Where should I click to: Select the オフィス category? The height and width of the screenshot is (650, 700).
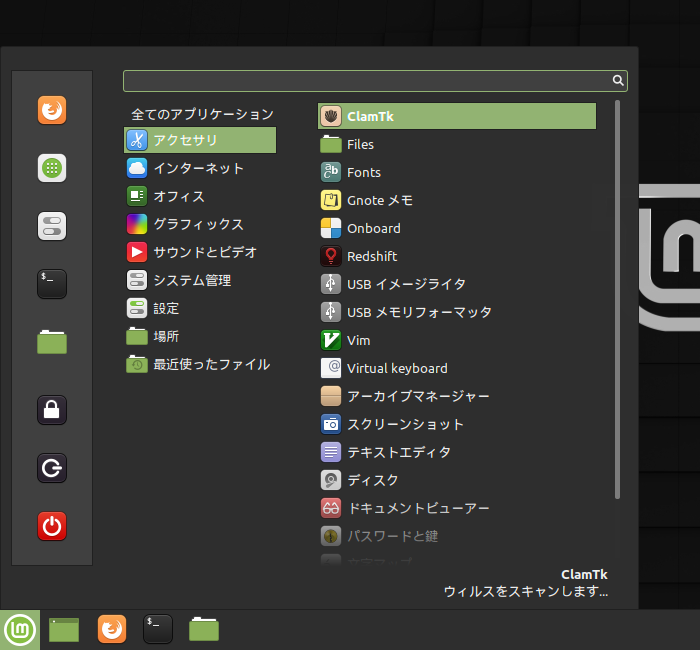tap(200, 196)
